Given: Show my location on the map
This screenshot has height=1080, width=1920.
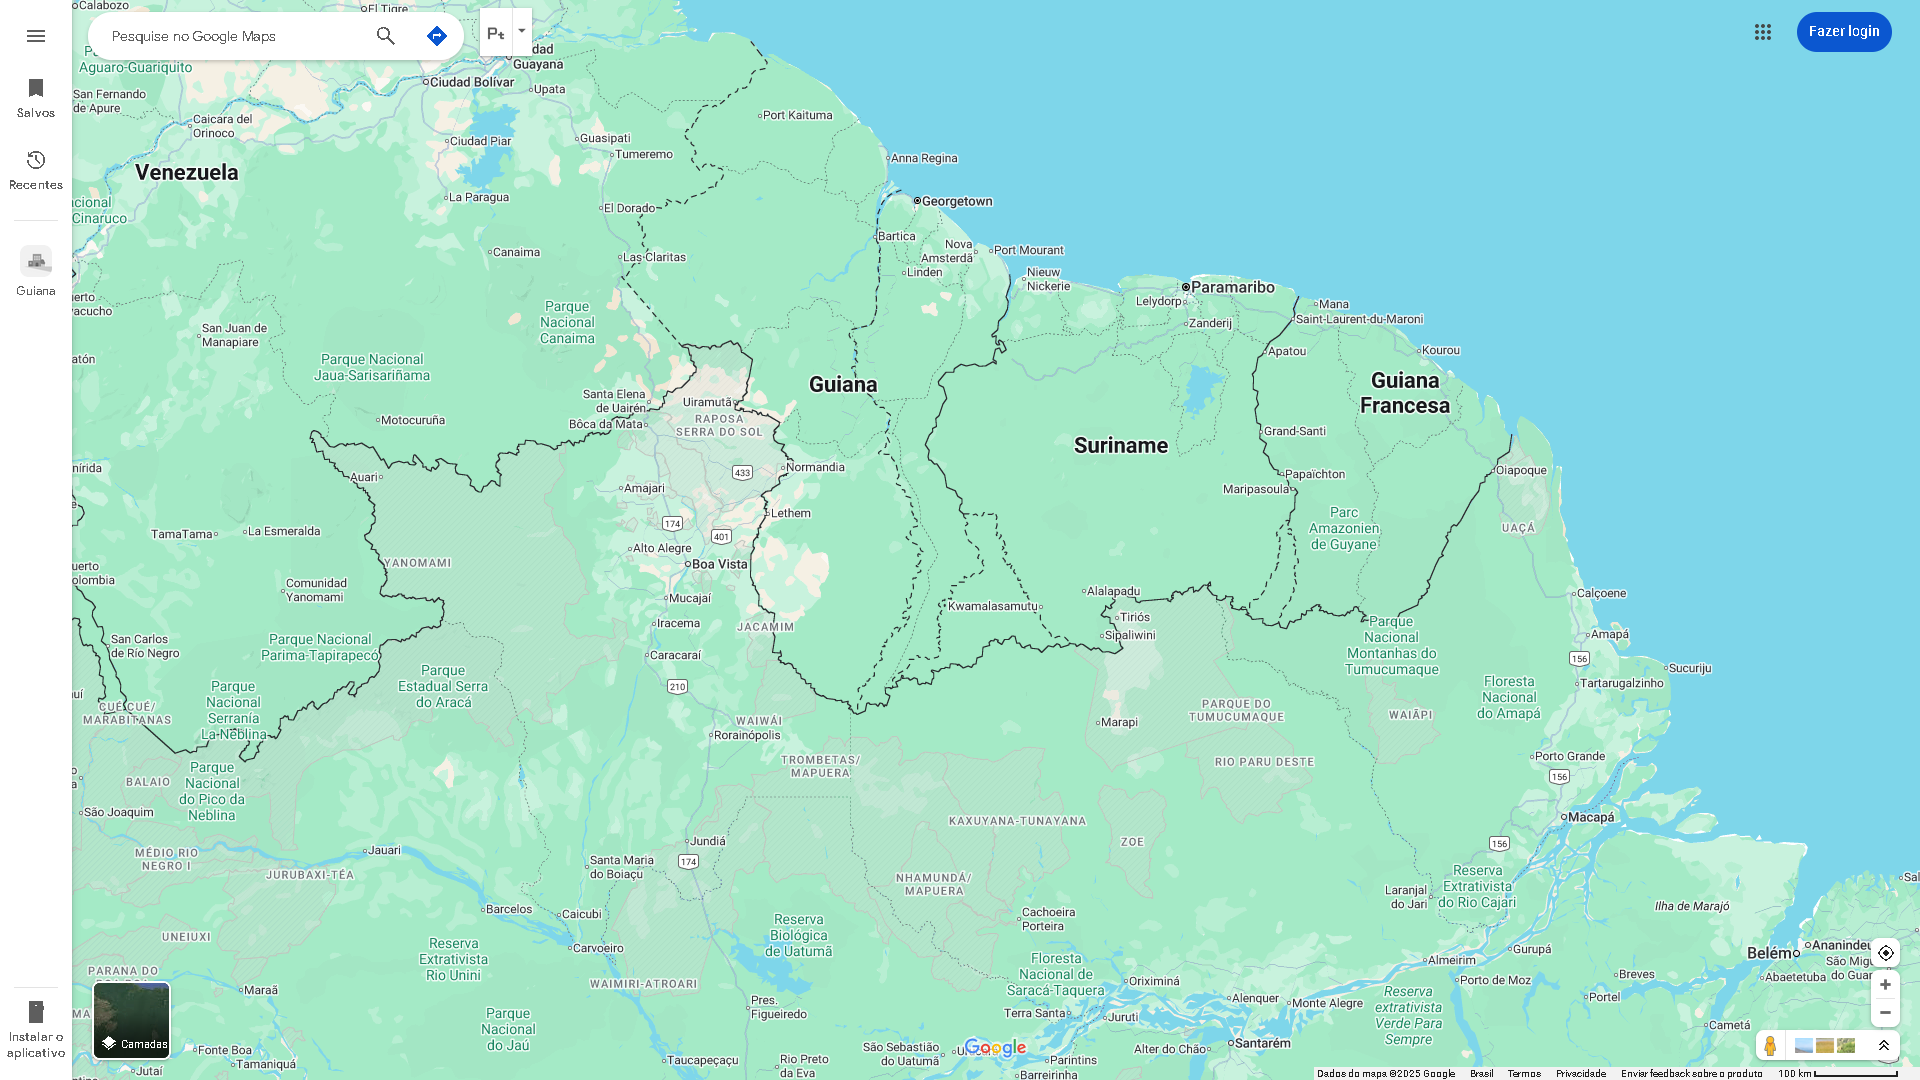Looking at the screenshot, I should click(1886, 953).
